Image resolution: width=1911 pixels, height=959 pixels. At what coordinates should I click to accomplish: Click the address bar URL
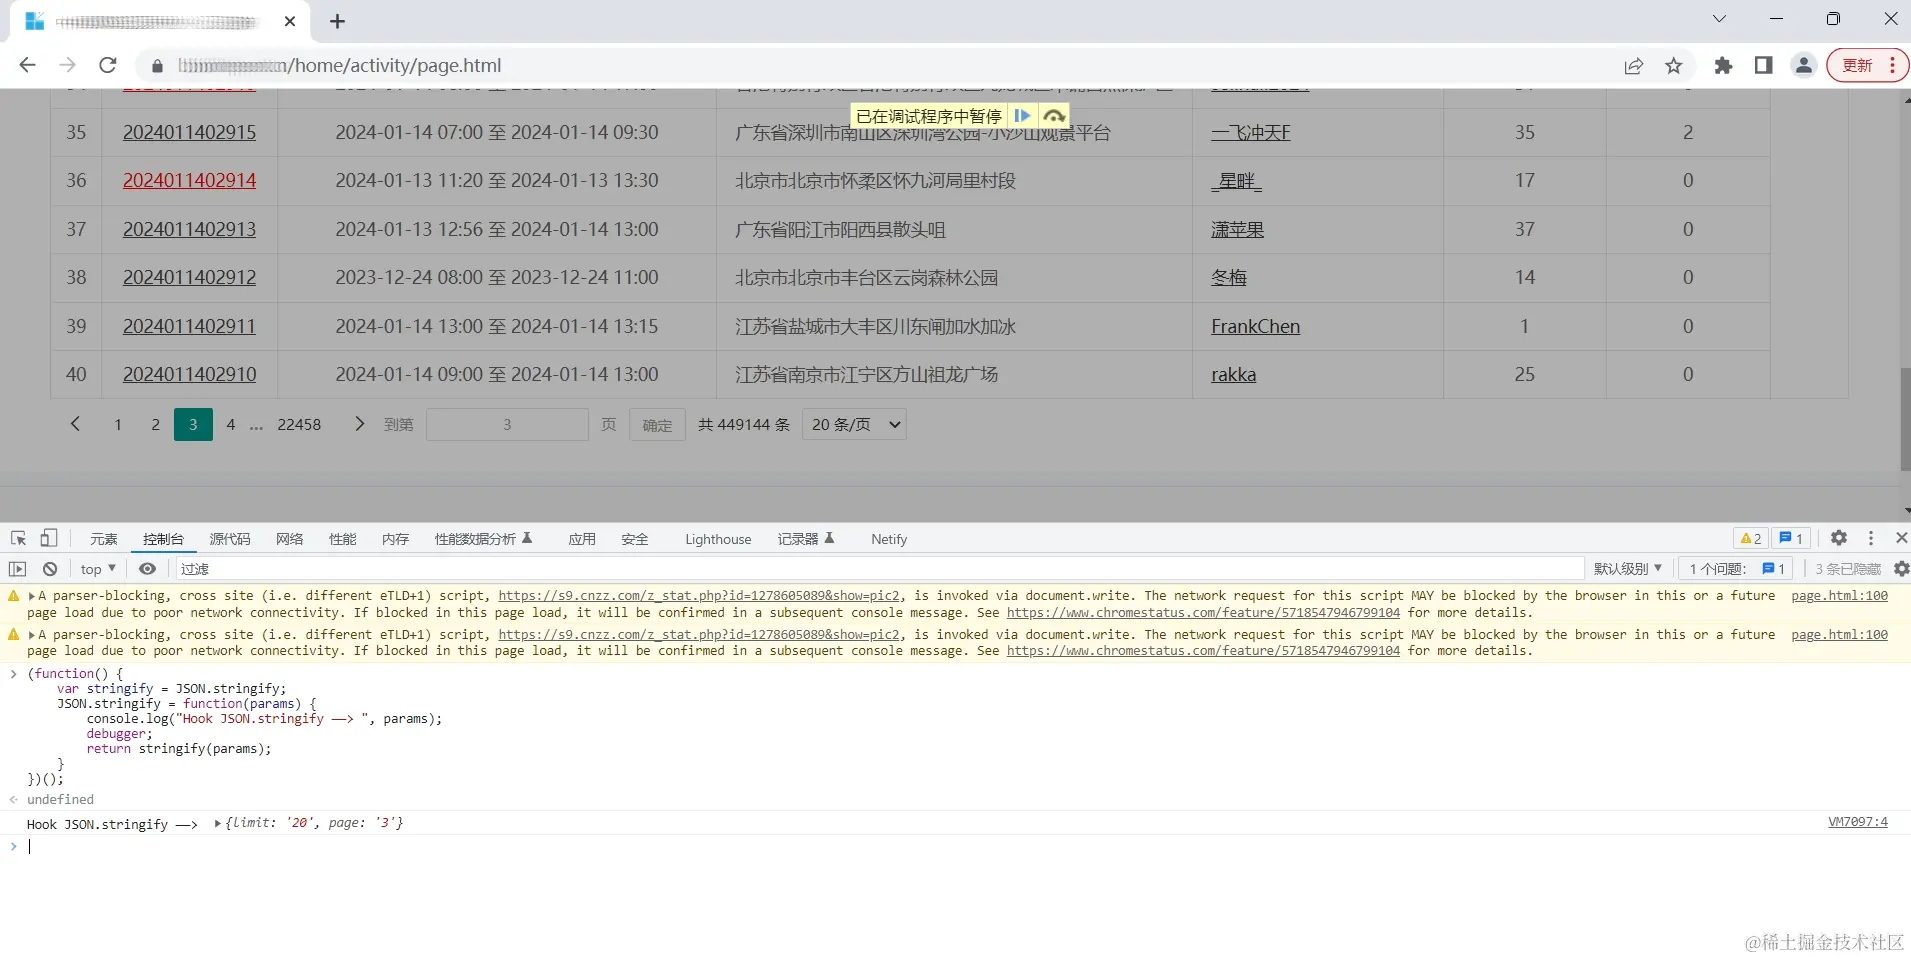340,65
